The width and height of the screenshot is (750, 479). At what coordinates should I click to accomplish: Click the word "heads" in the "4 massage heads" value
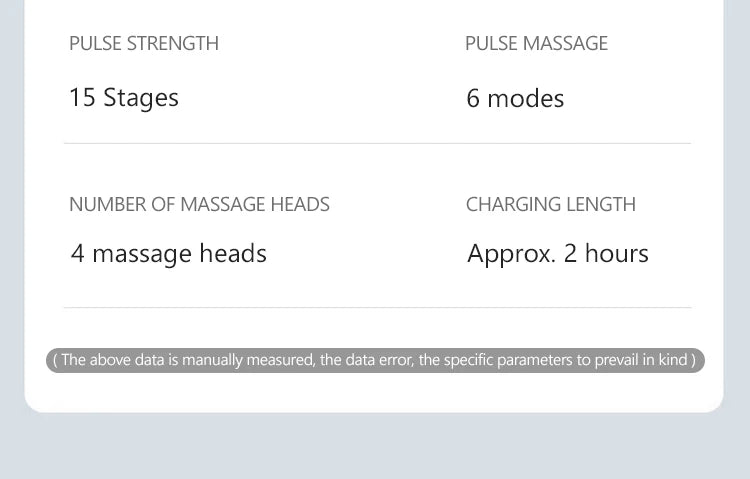(233, 253)
